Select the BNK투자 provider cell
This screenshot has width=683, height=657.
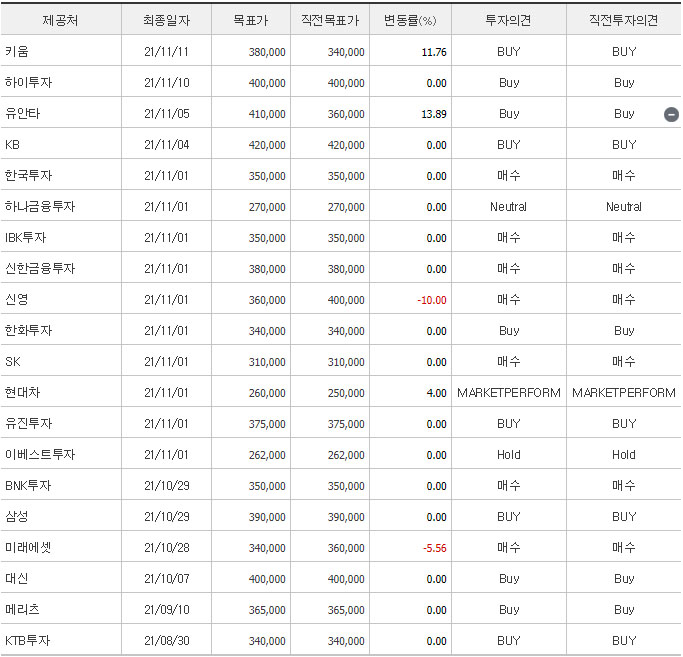[x=61, y=485]
